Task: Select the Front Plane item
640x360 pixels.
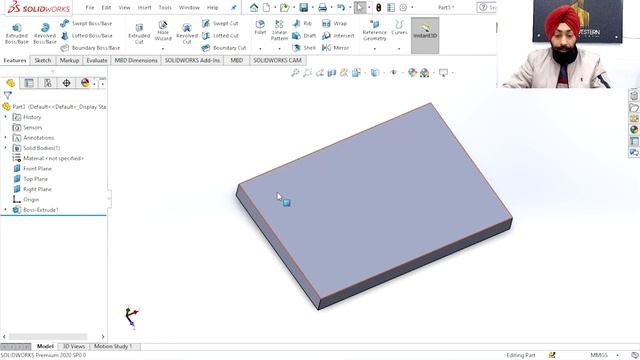Action: 33,169
